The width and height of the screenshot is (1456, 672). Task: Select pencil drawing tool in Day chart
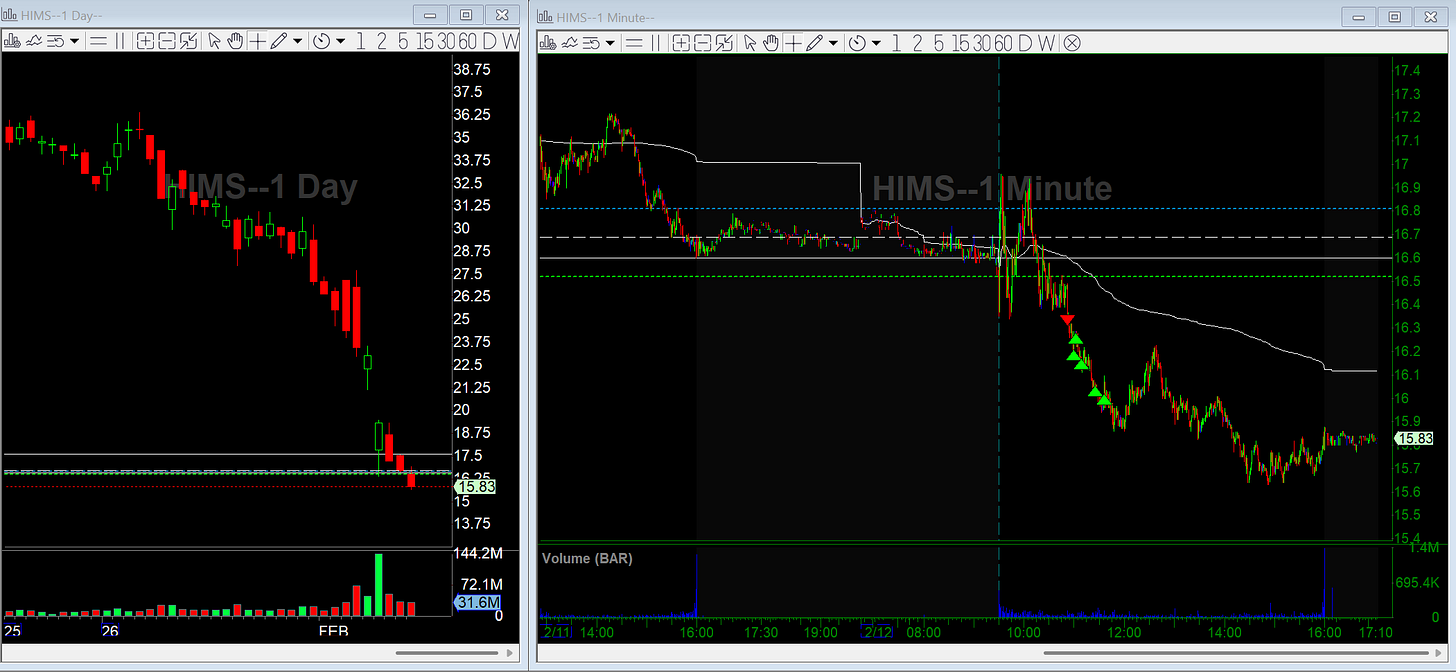279,41
